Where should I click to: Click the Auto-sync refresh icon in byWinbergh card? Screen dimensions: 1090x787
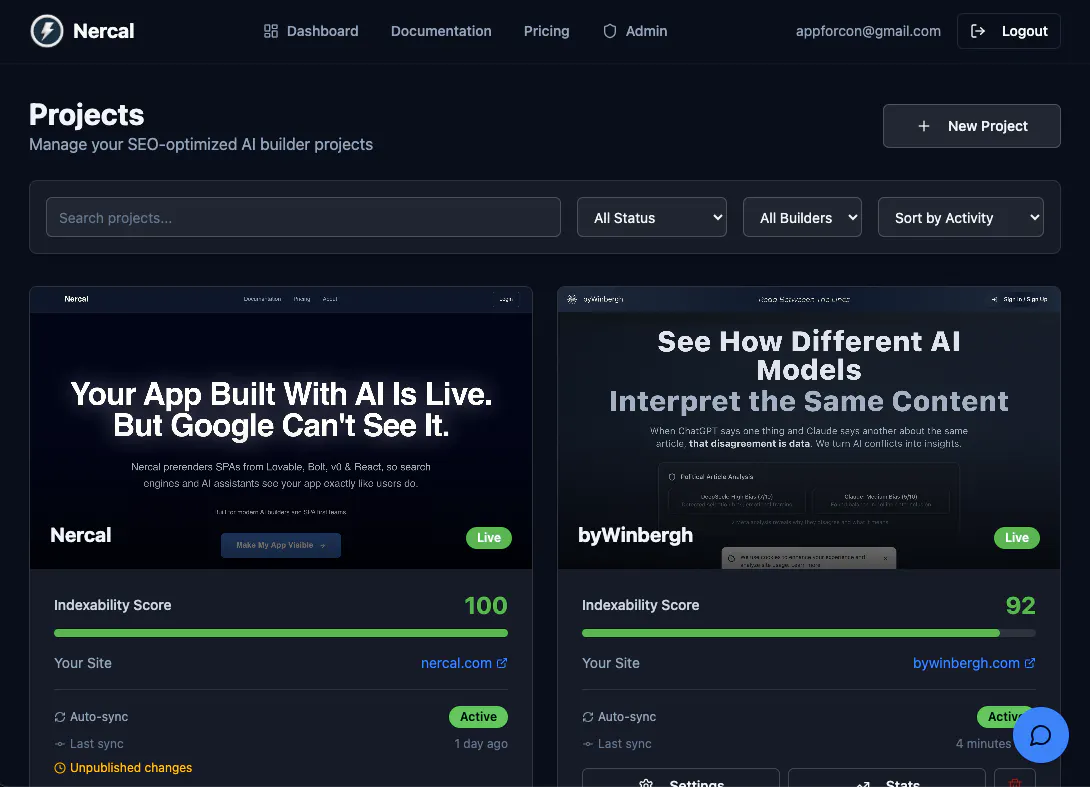(x=588, y=717)
